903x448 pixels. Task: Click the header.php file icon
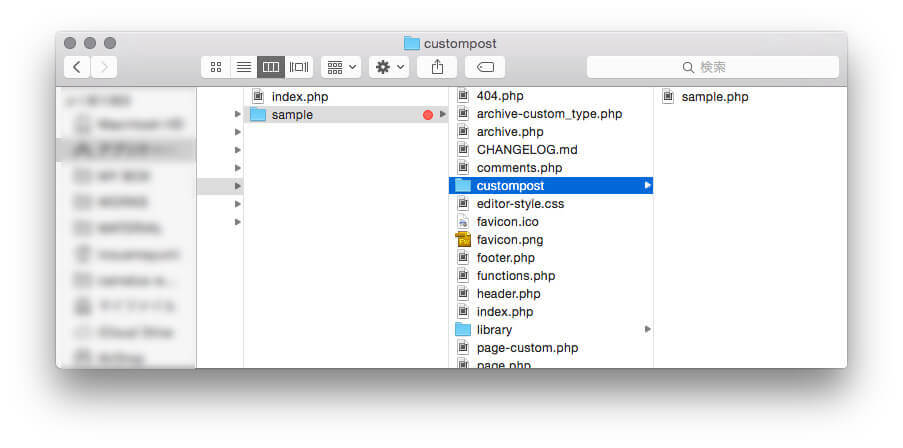point(463,294)
